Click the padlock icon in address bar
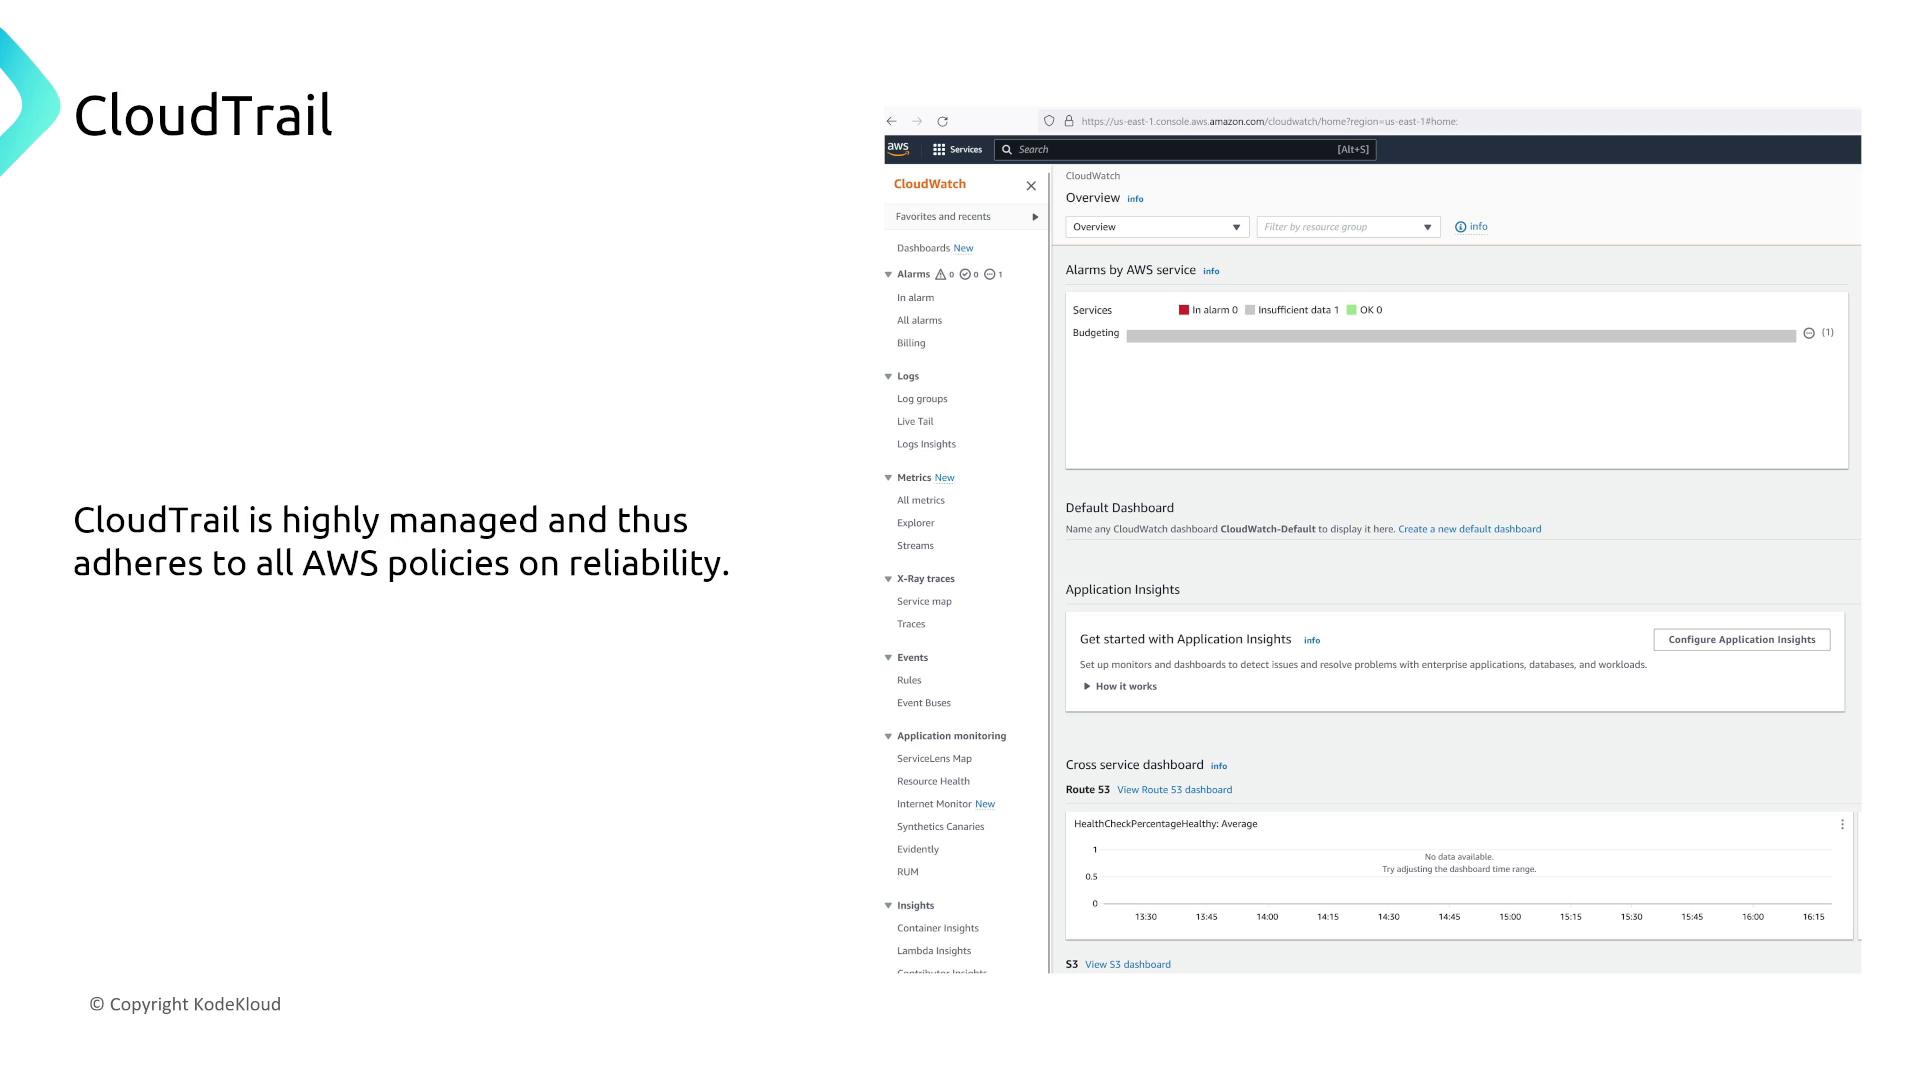Image resolution: width=1920 pixels, height=1080 pixels. click(x=1069, y=121)
